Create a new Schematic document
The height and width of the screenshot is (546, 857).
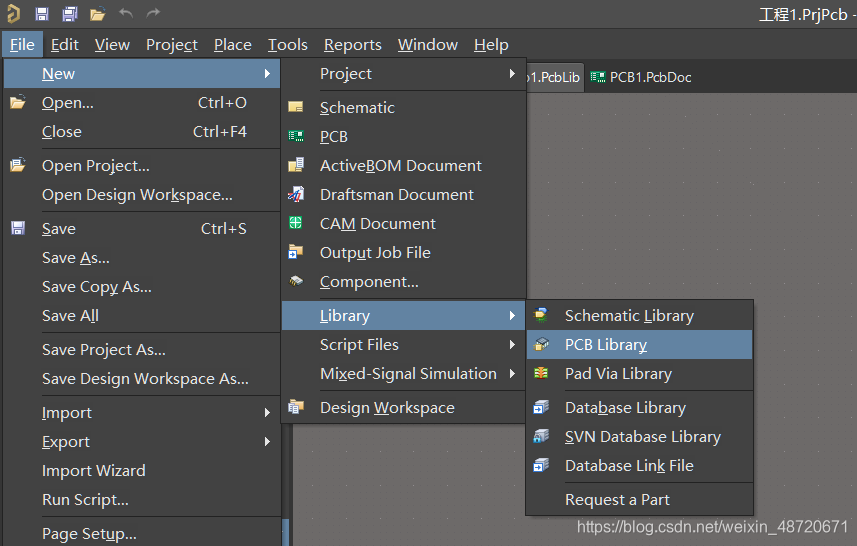[357, 108]
